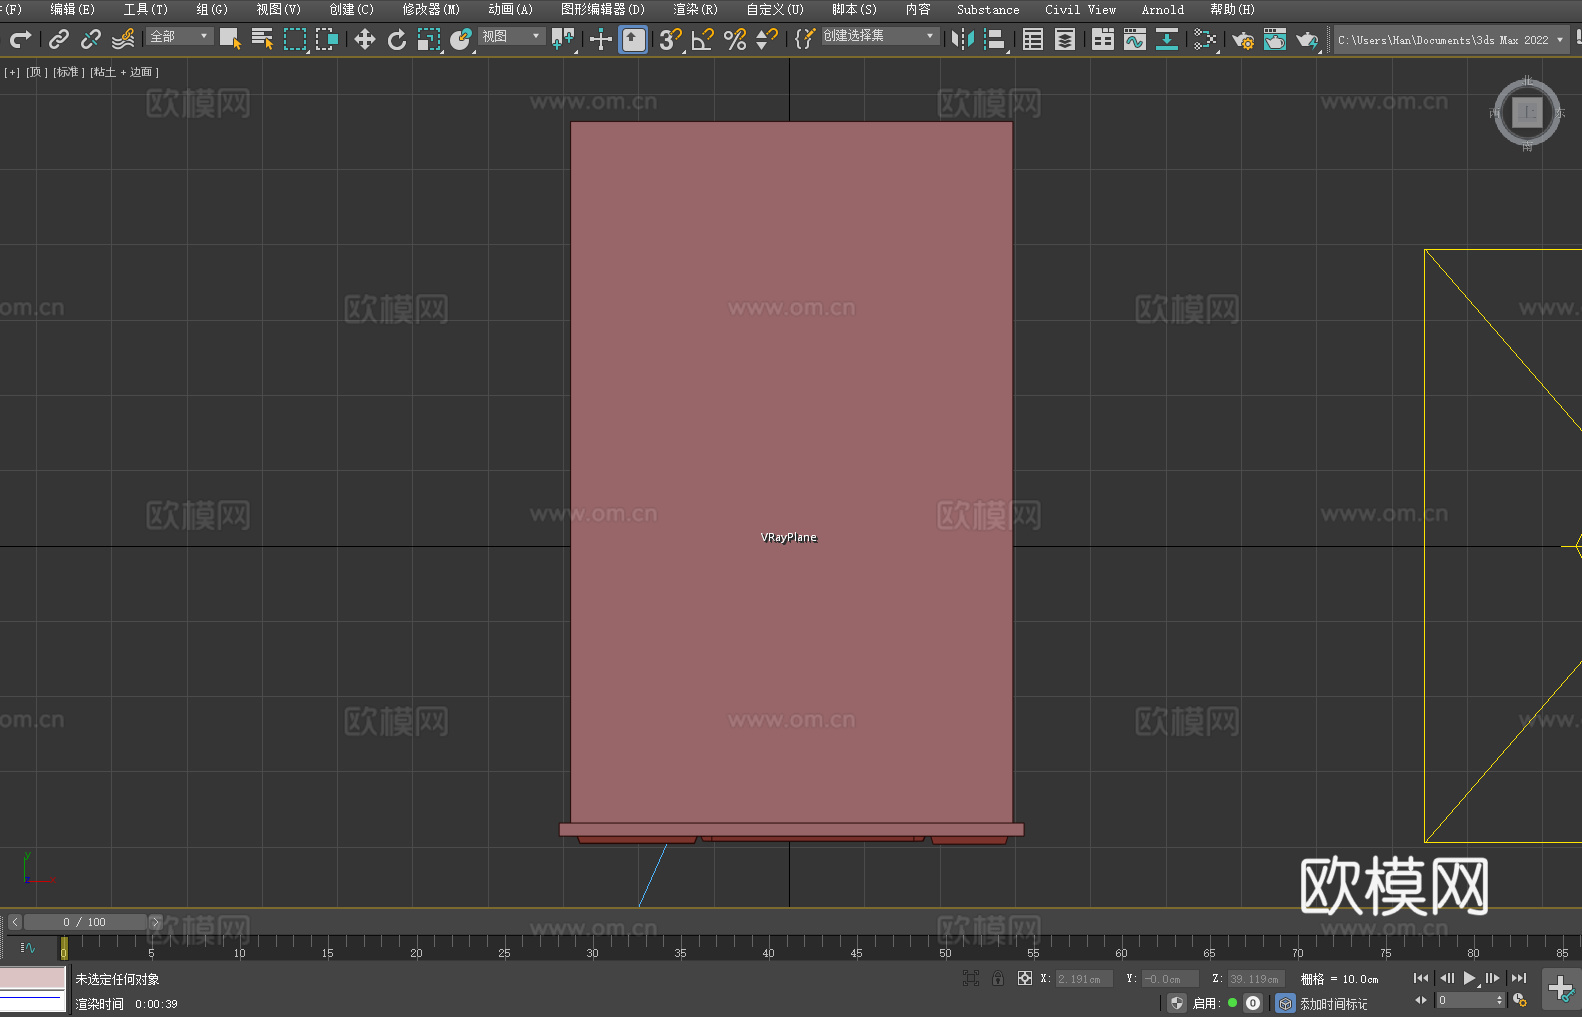This screenshot has height=1017, width=1582.
Task: Open the Mini Curve Editor toggle
Action: [28, 947]
